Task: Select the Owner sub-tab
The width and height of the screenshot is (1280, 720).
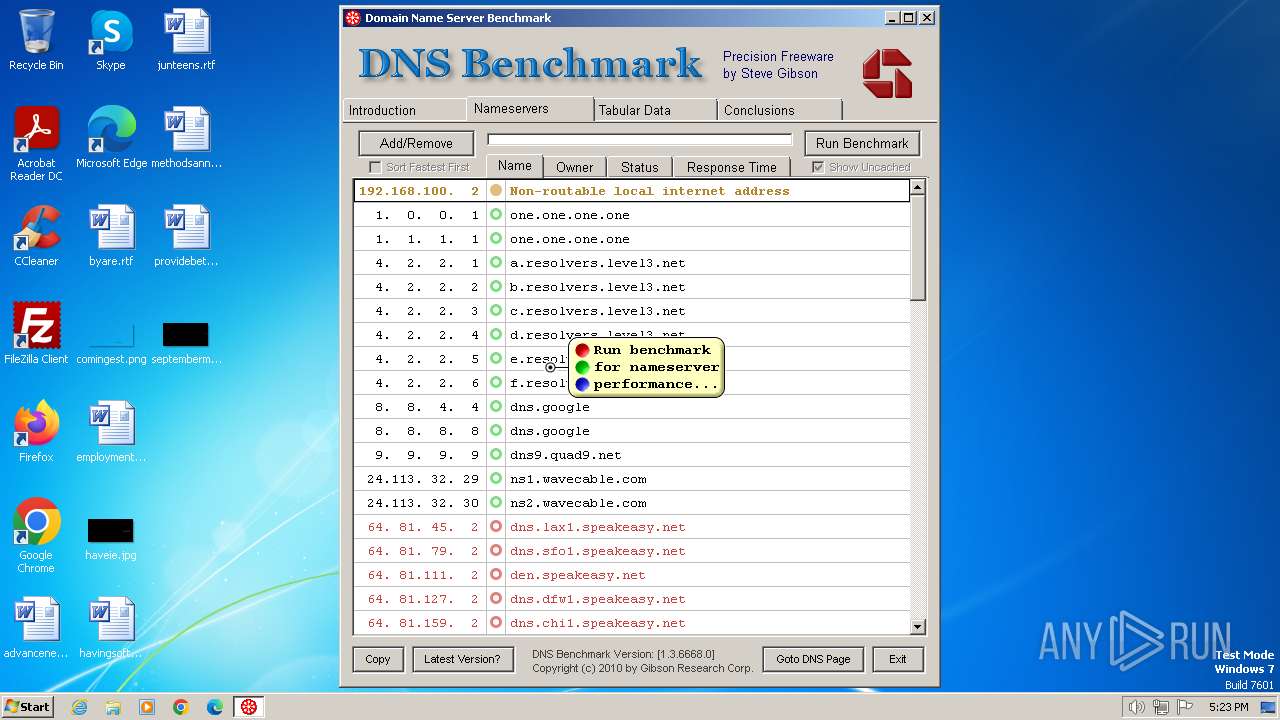Action: [x=574, y=167]
